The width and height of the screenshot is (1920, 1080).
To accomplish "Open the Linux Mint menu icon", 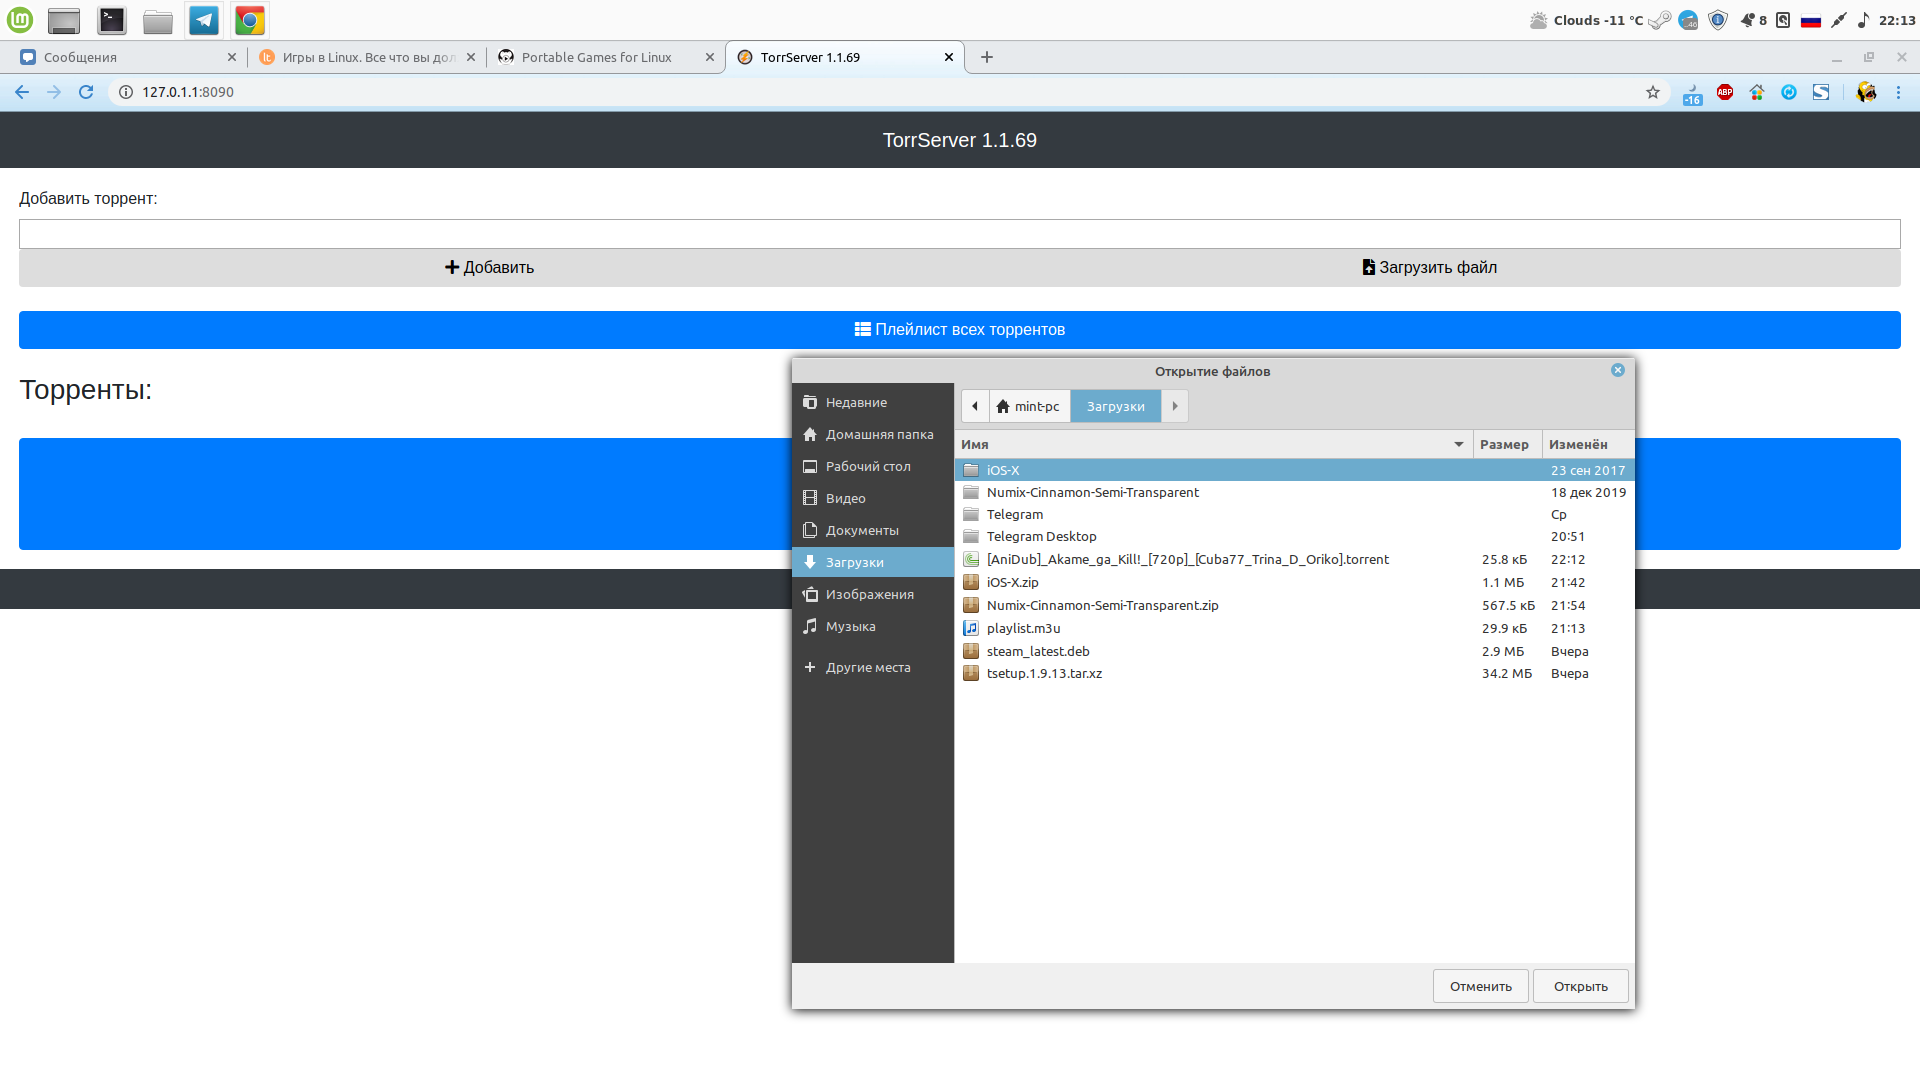I will click(x=20, y=20).
